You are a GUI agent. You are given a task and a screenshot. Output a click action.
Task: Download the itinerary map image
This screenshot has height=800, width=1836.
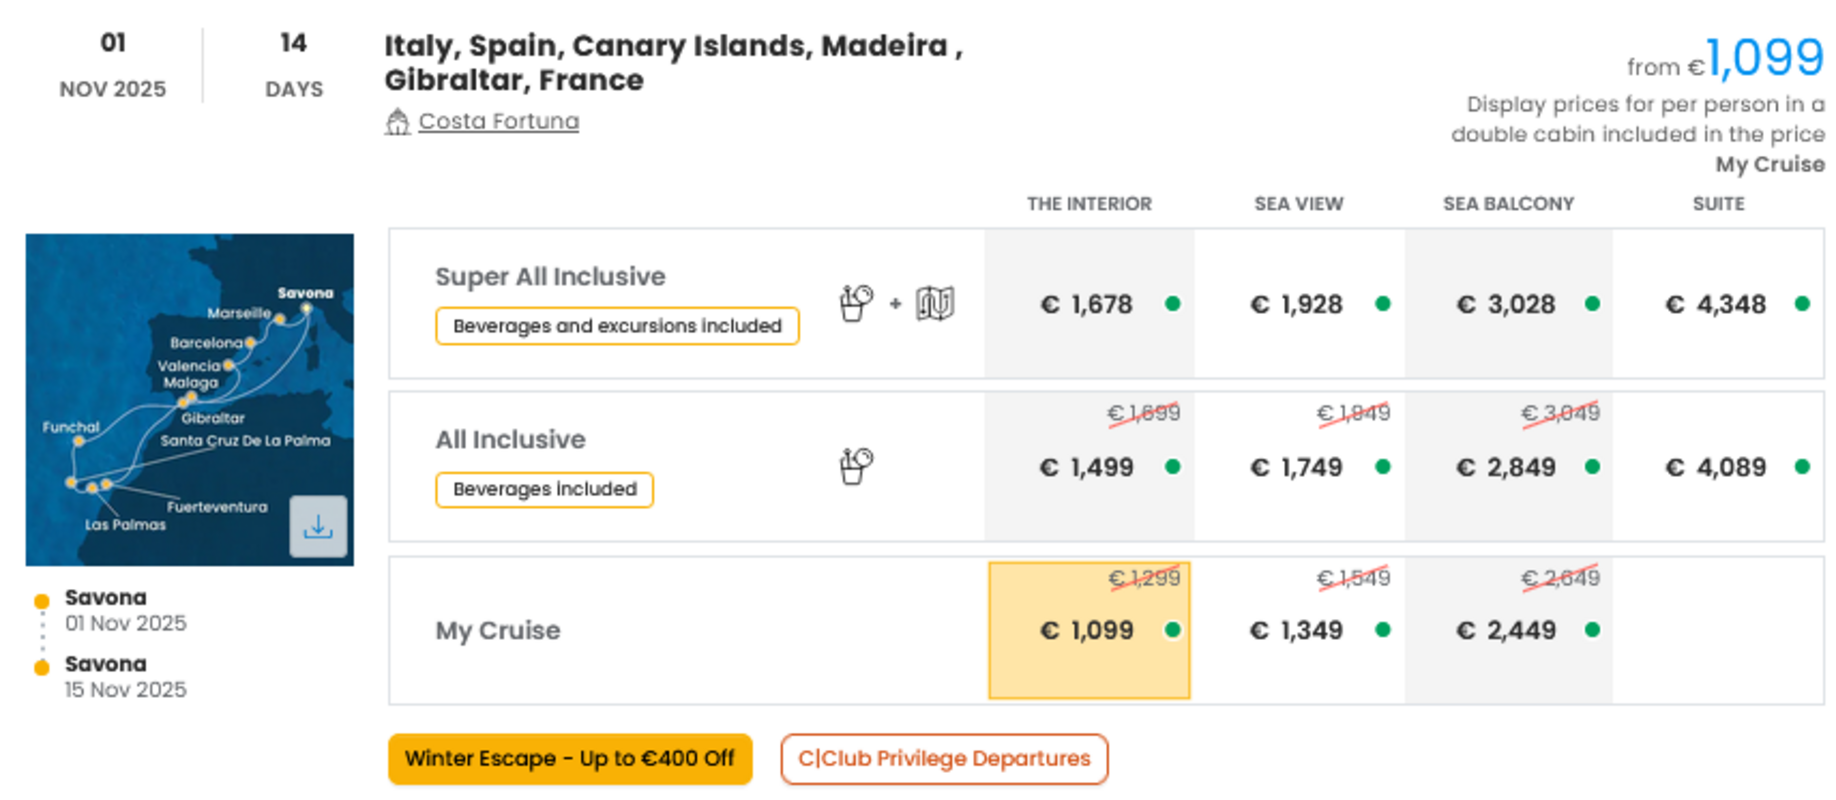pos(318,526)
